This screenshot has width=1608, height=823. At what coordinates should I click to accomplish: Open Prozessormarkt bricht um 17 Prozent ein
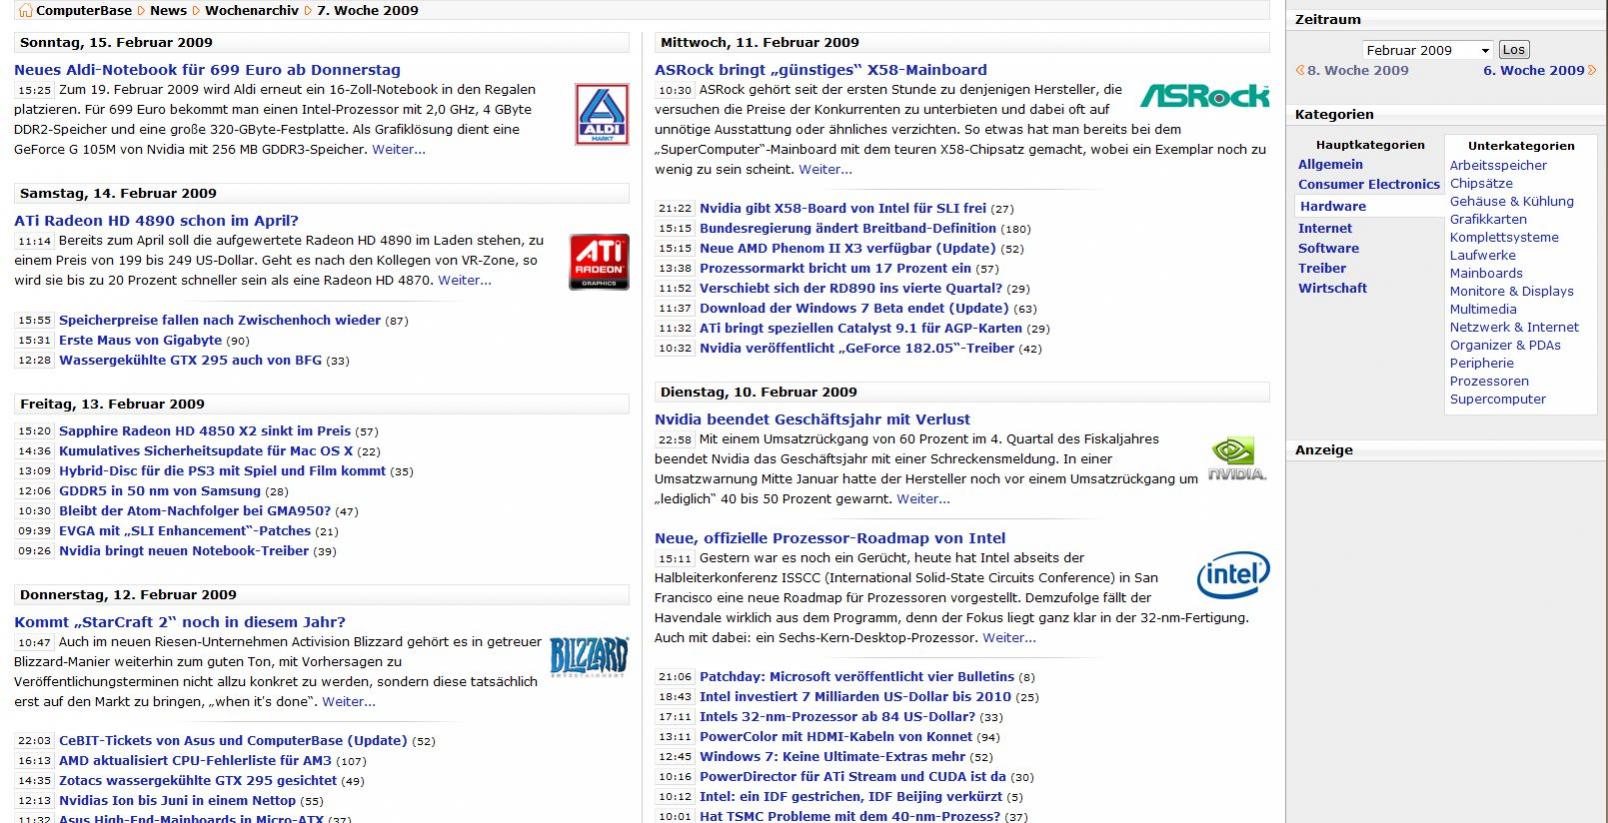[835, 268]
